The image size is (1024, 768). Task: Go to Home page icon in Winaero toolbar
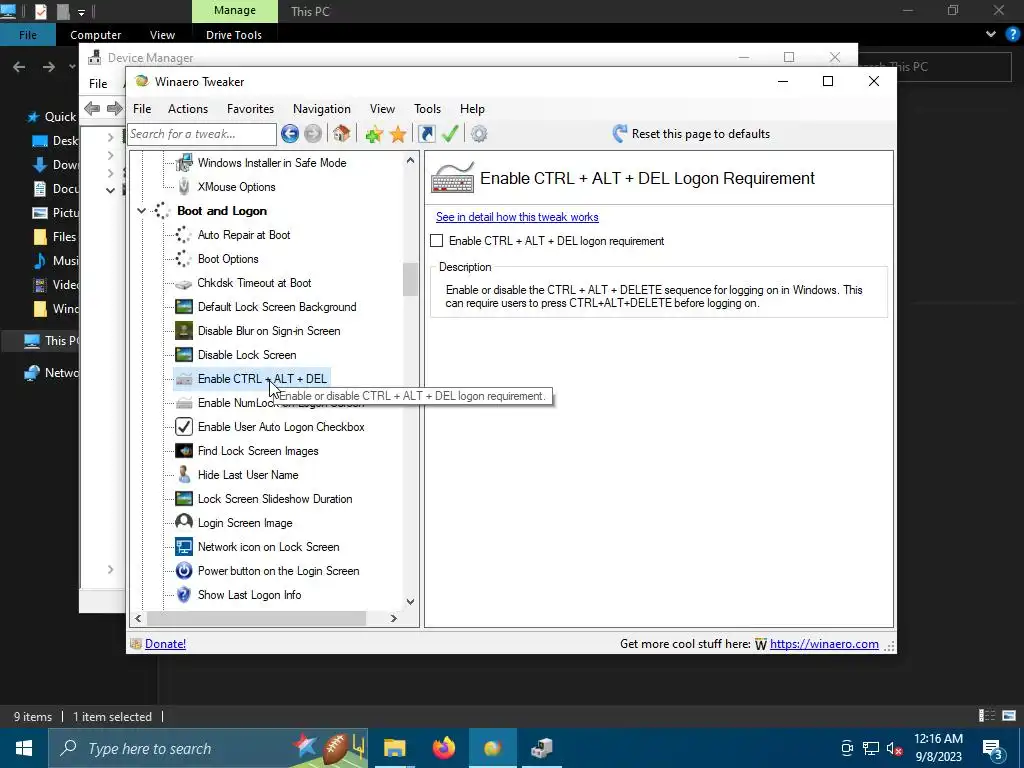coord(341,134)
